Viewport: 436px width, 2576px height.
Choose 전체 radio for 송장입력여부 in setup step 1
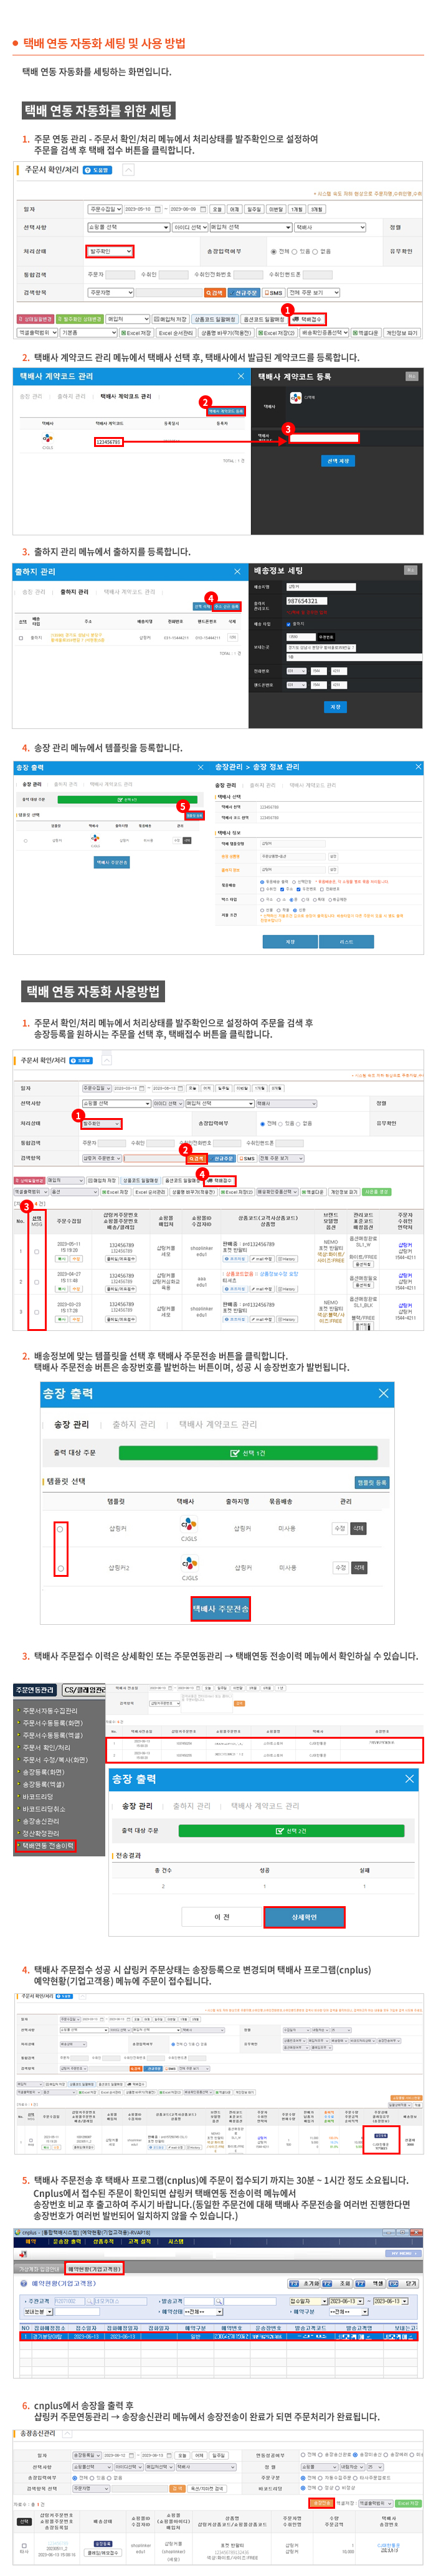click(273, 252)
